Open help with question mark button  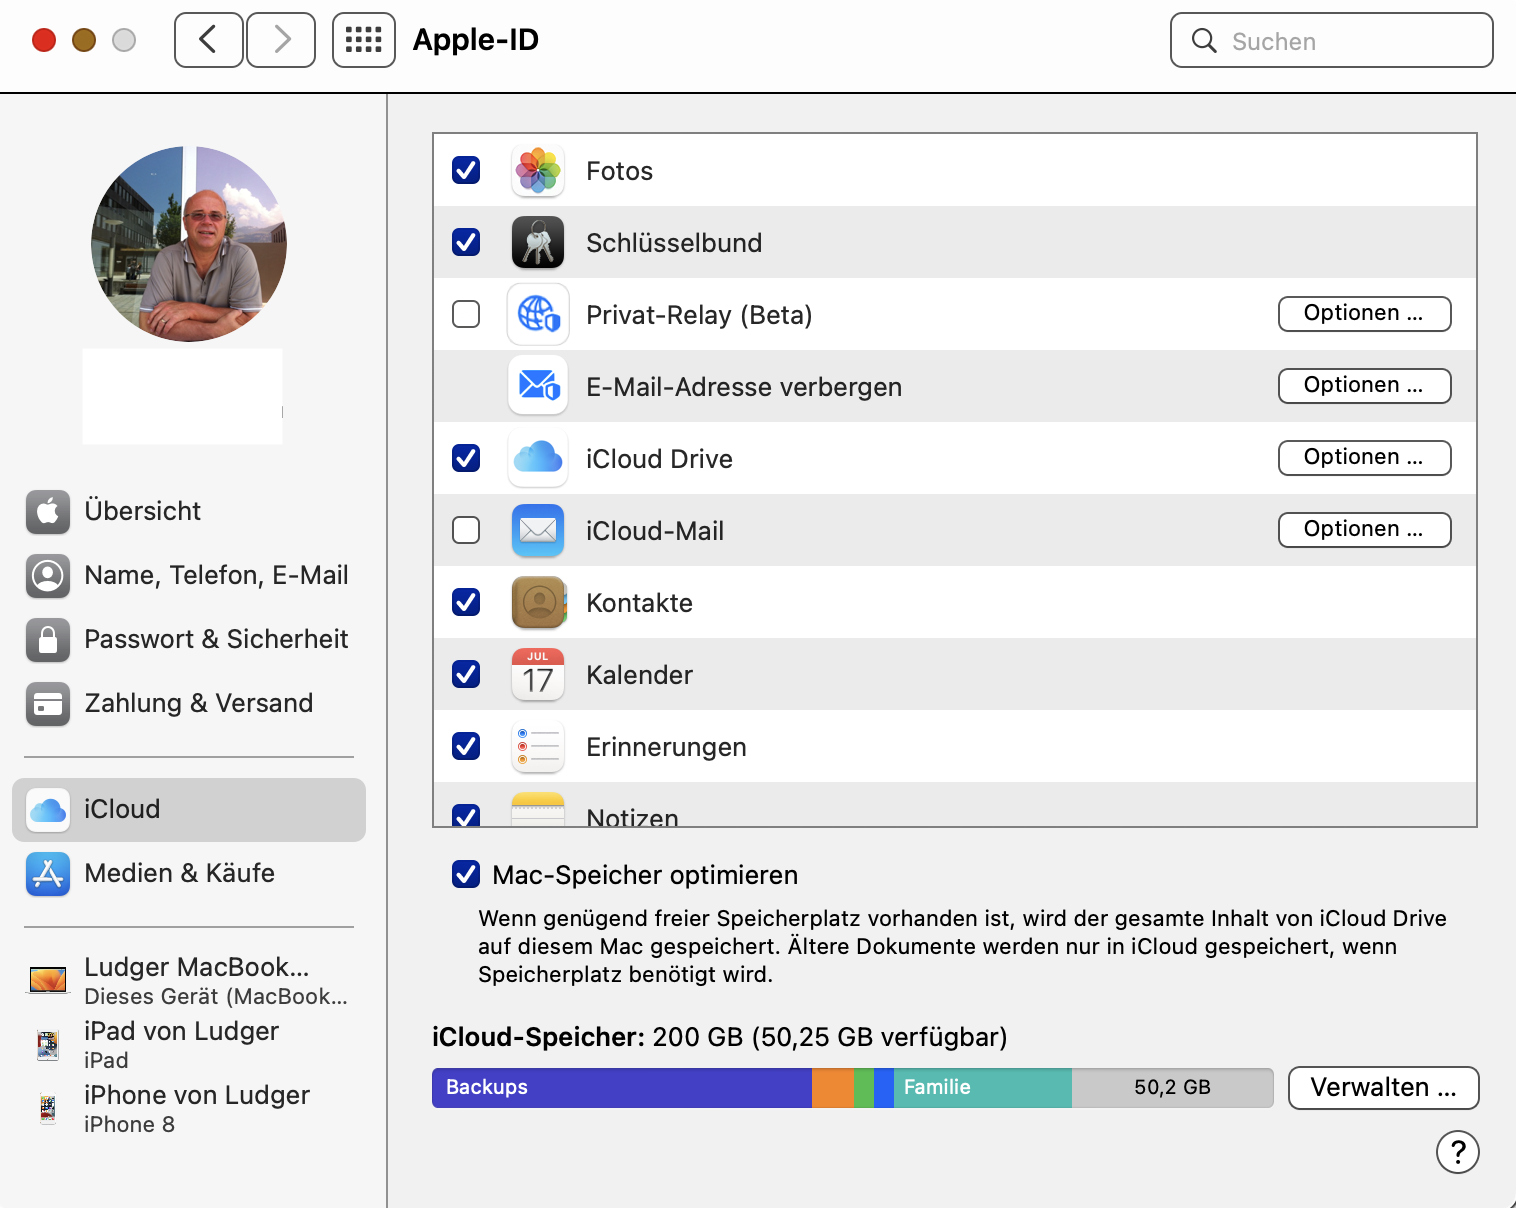[x=1457, y=1152]
